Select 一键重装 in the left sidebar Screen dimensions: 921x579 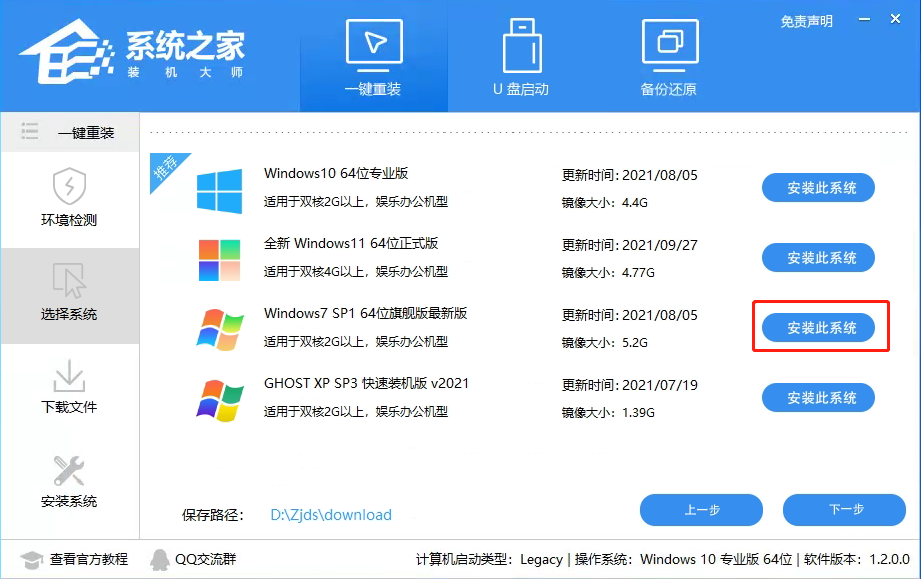click(x=68, y=131)
